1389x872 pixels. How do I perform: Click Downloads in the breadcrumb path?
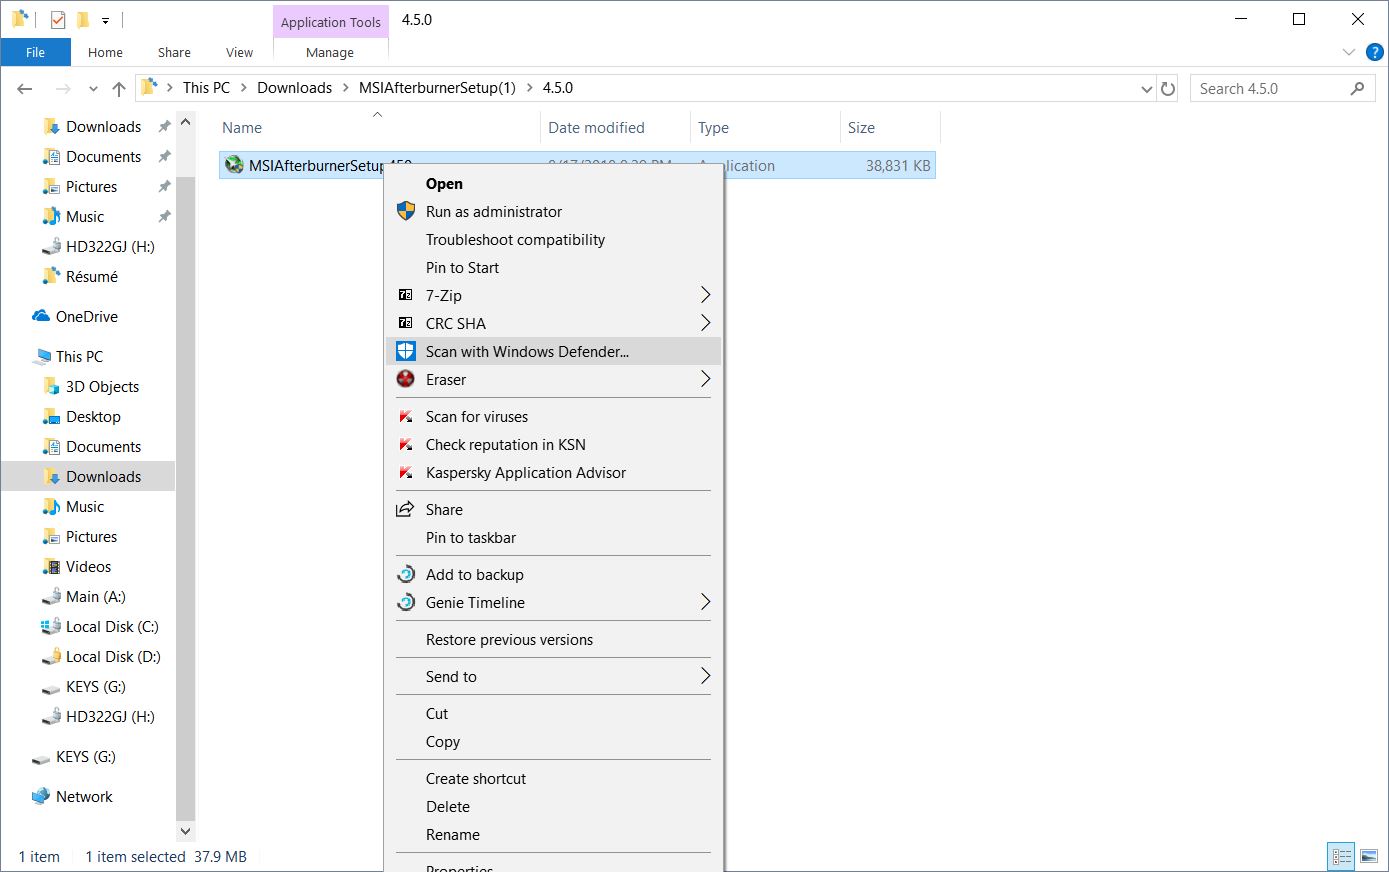[294, 88]
